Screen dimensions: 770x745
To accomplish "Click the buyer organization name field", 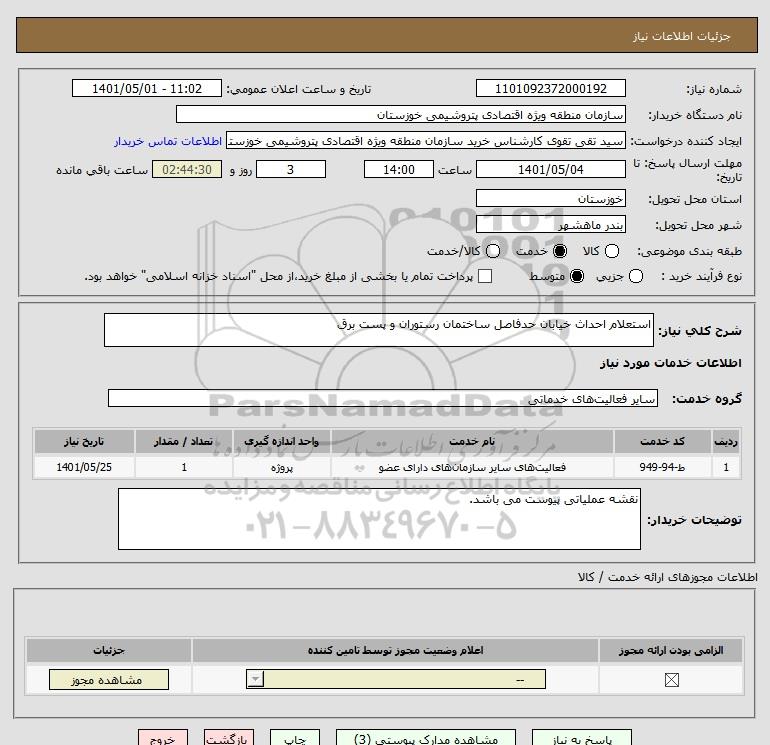I will [x=401, y=115].
